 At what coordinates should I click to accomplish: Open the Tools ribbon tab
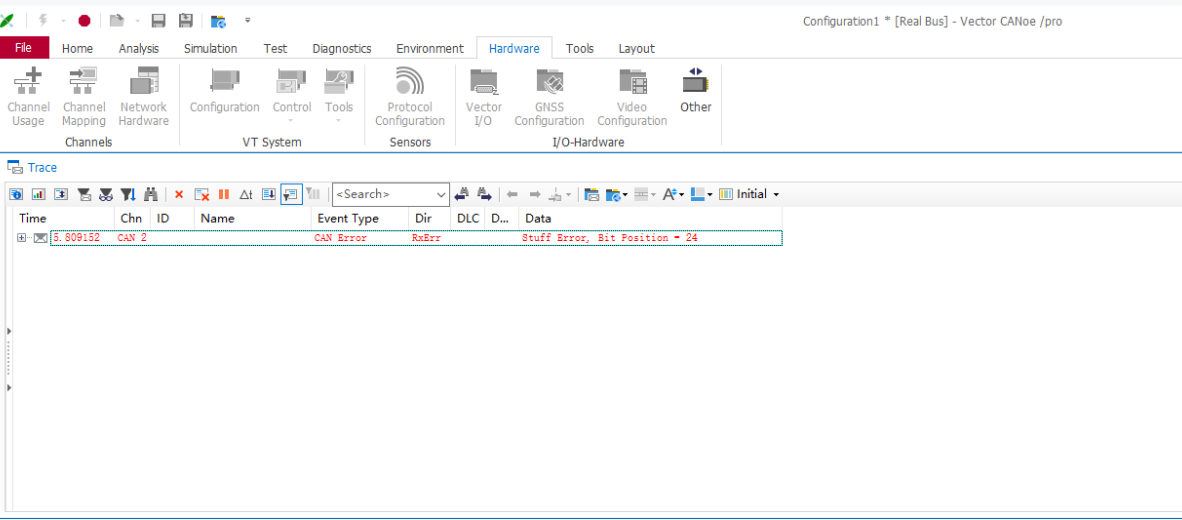(580, 48)
